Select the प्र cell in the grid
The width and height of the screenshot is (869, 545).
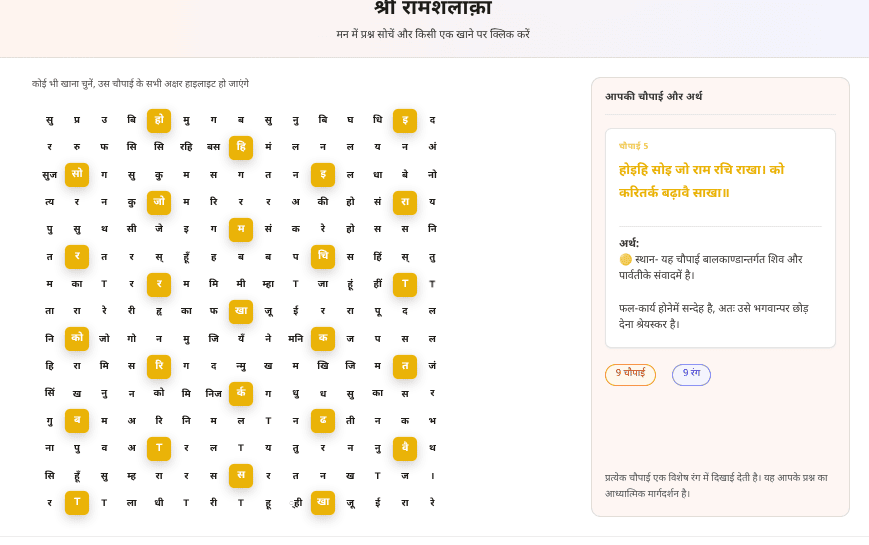77,120
